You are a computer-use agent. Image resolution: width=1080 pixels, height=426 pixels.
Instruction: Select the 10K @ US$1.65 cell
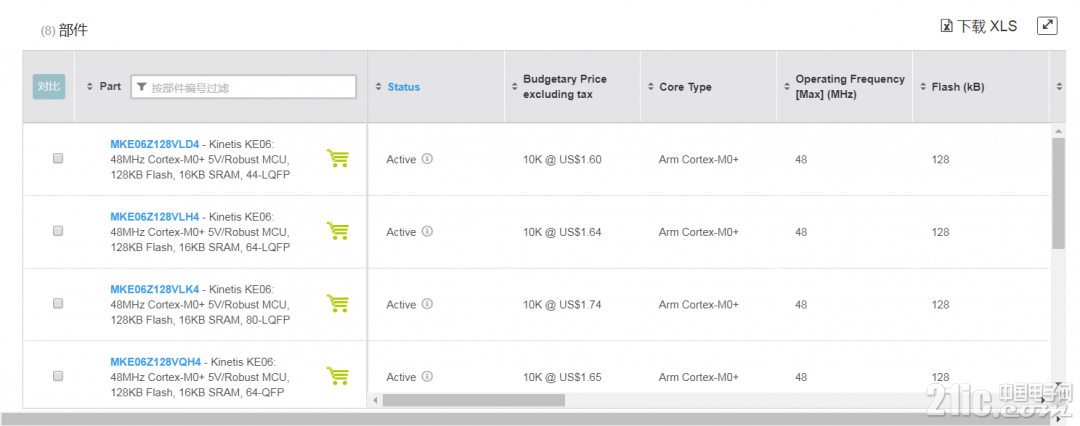click(x=562, y=376)
